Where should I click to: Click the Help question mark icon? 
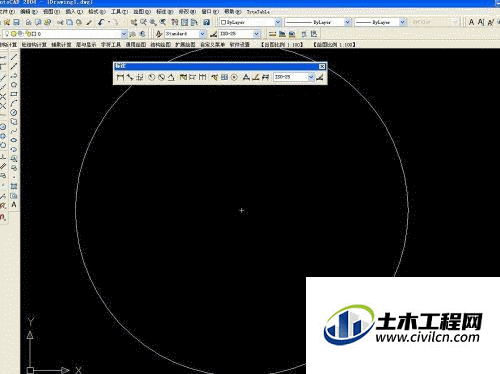coord(207,22)
